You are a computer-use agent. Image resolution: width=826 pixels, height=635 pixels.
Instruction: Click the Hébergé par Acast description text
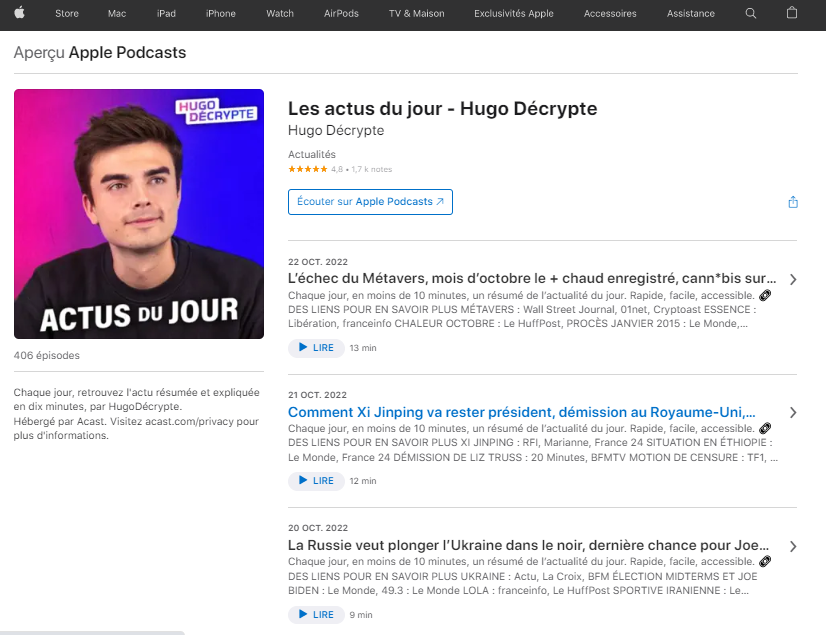(x=136, y=428)
